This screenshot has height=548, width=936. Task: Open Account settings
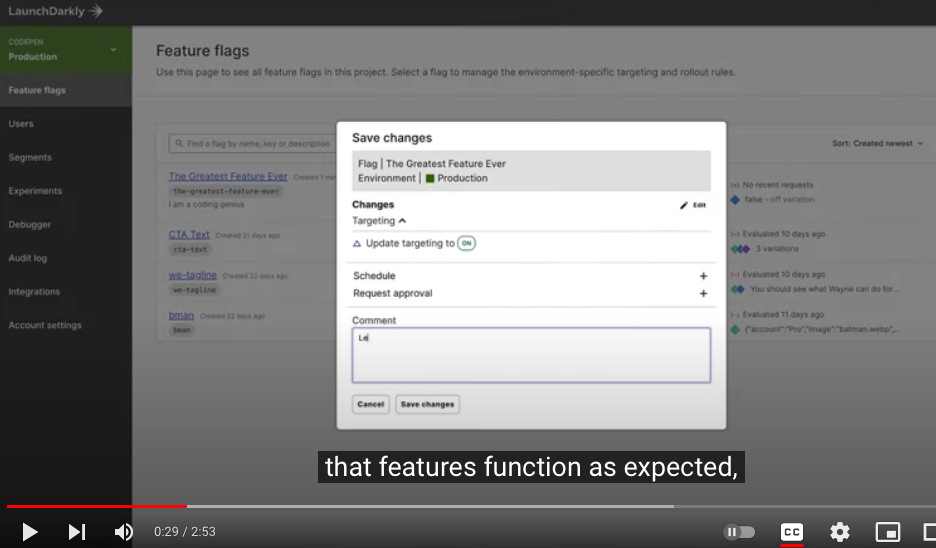coord(45,325)
